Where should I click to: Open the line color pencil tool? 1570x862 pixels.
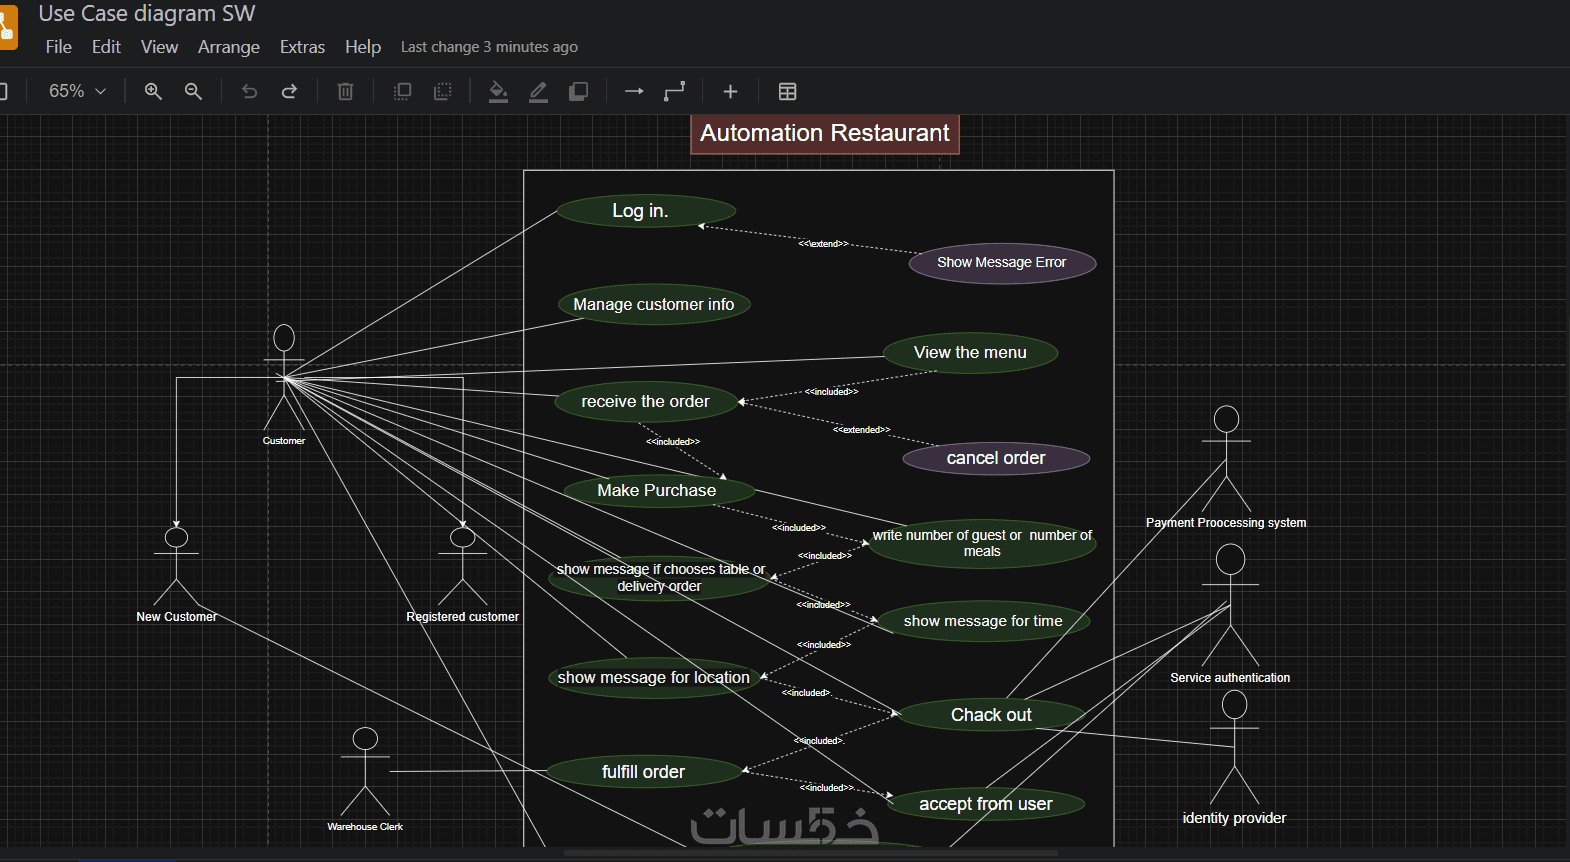(x=538, y=91)
